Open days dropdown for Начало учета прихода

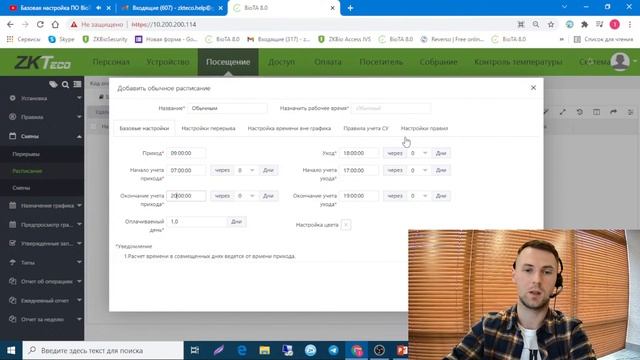click(x=246, y=170)
